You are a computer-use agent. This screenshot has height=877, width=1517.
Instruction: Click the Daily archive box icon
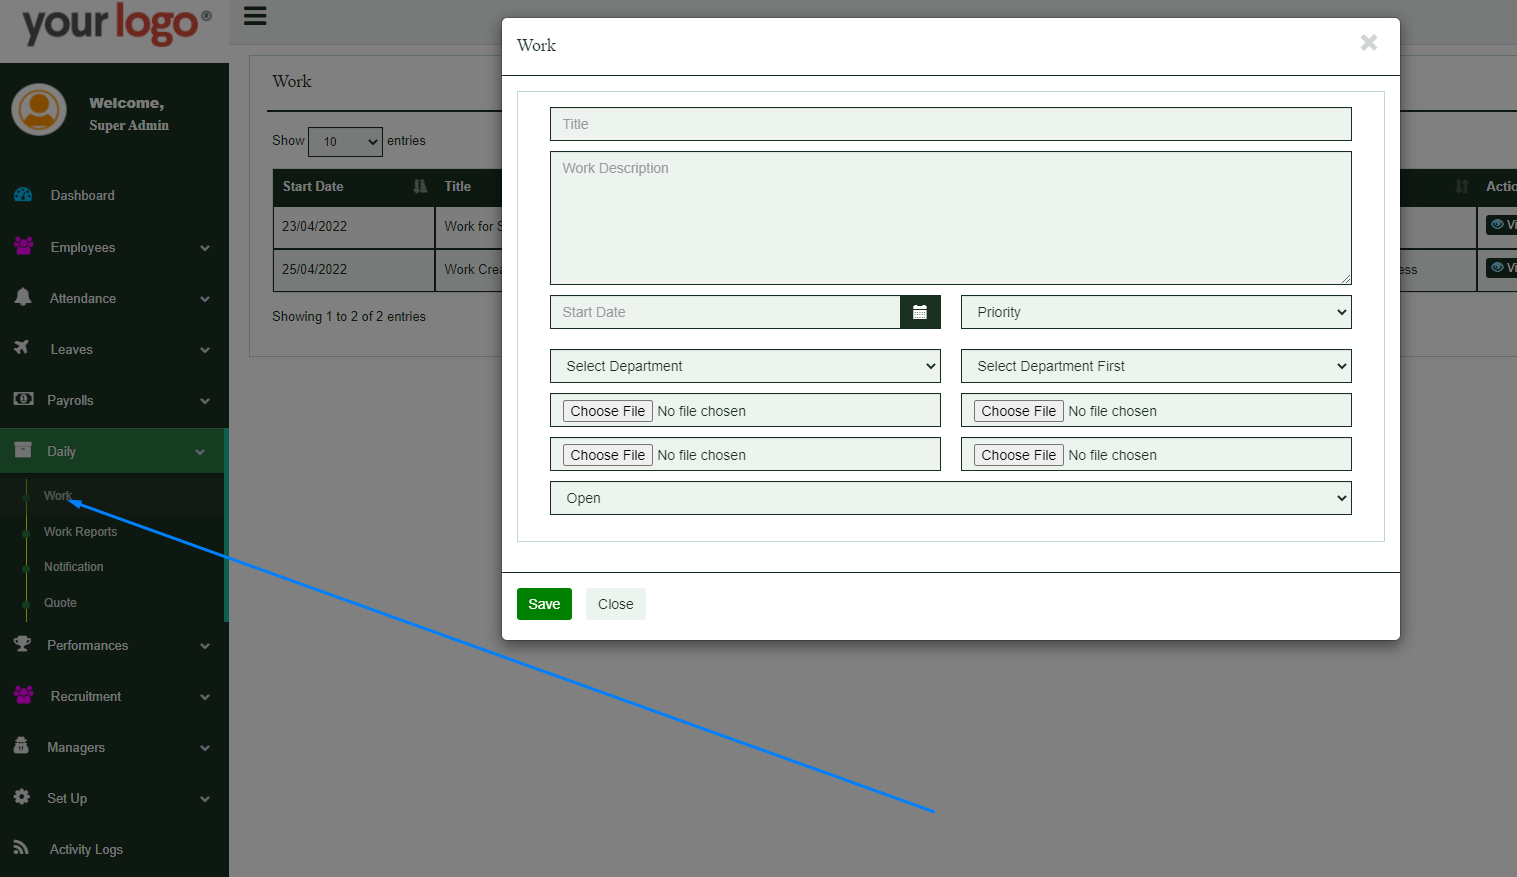tap(23, 450)
